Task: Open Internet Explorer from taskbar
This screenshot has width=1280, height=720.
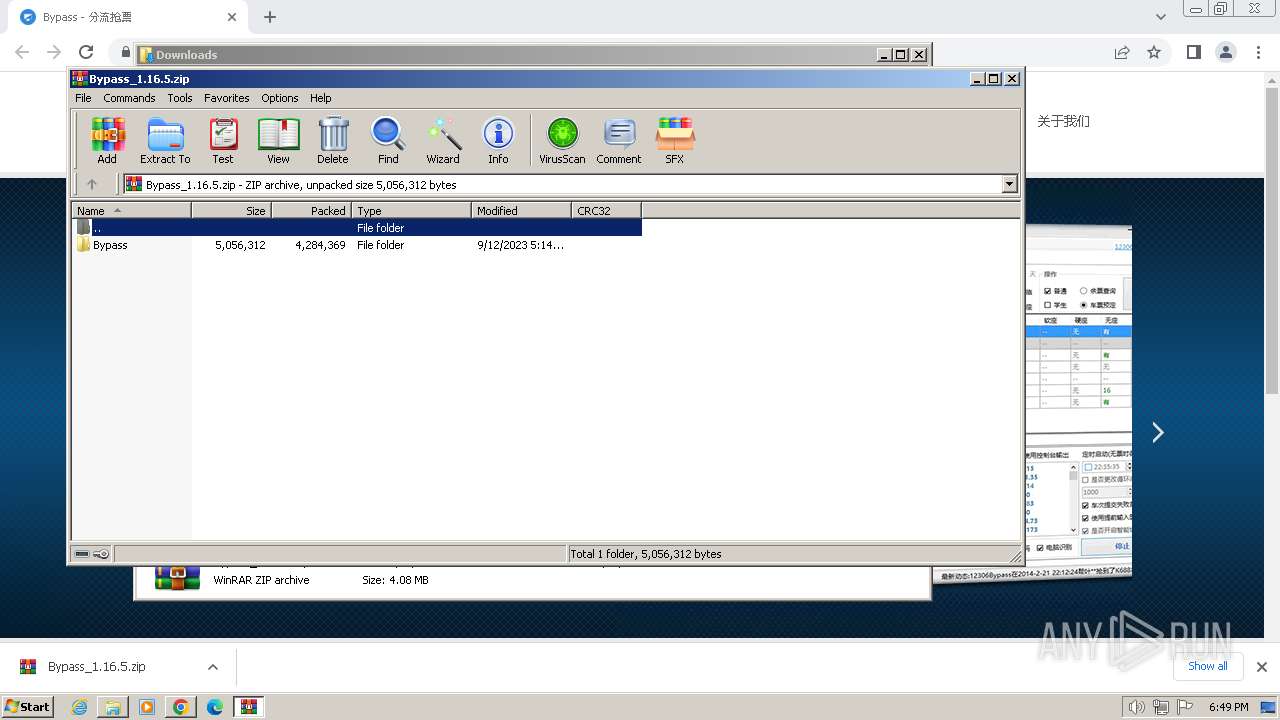Action: click(x=79, y=707)
